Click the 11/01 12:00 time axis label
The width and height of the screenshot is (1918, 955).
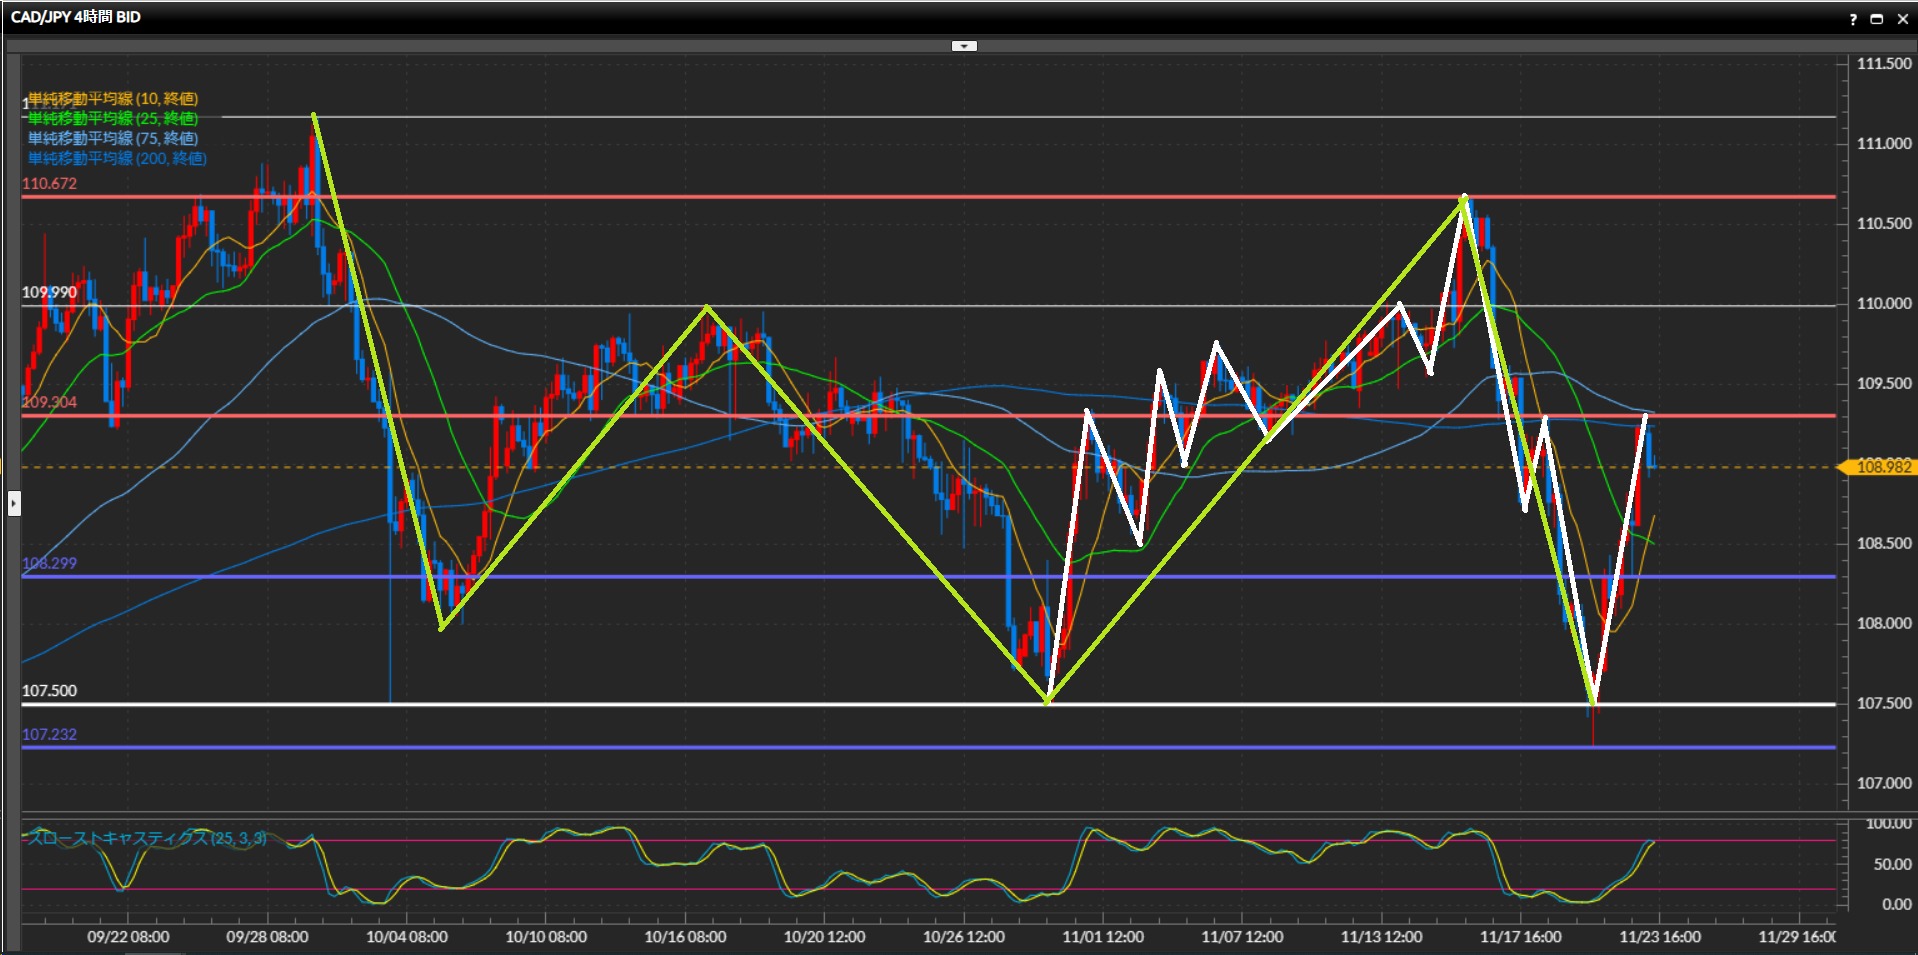pyautogui.click(x=1103, y=937)
